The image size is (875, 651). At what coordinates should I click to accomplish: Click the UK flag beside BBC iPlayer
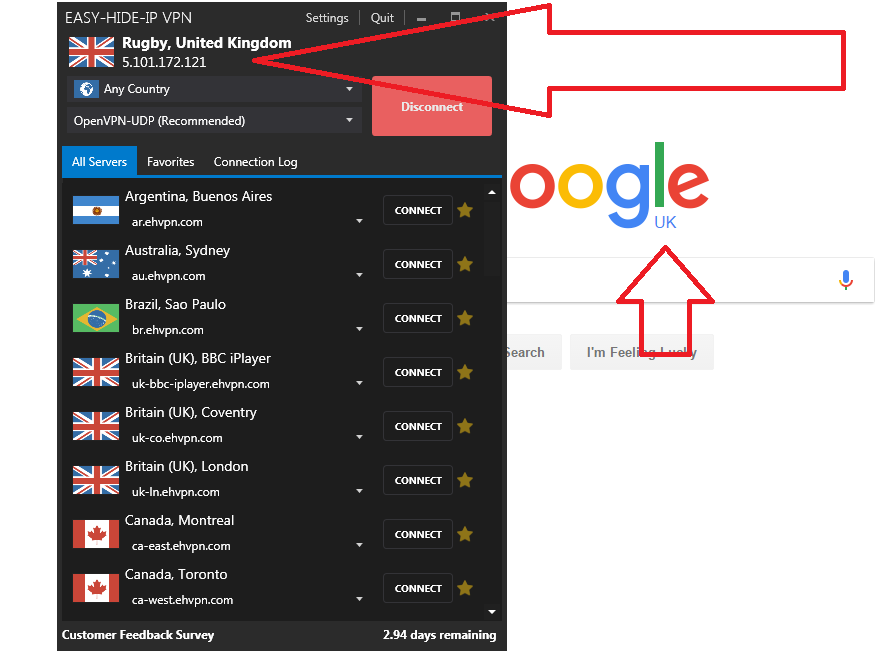(x=96, y=372)
